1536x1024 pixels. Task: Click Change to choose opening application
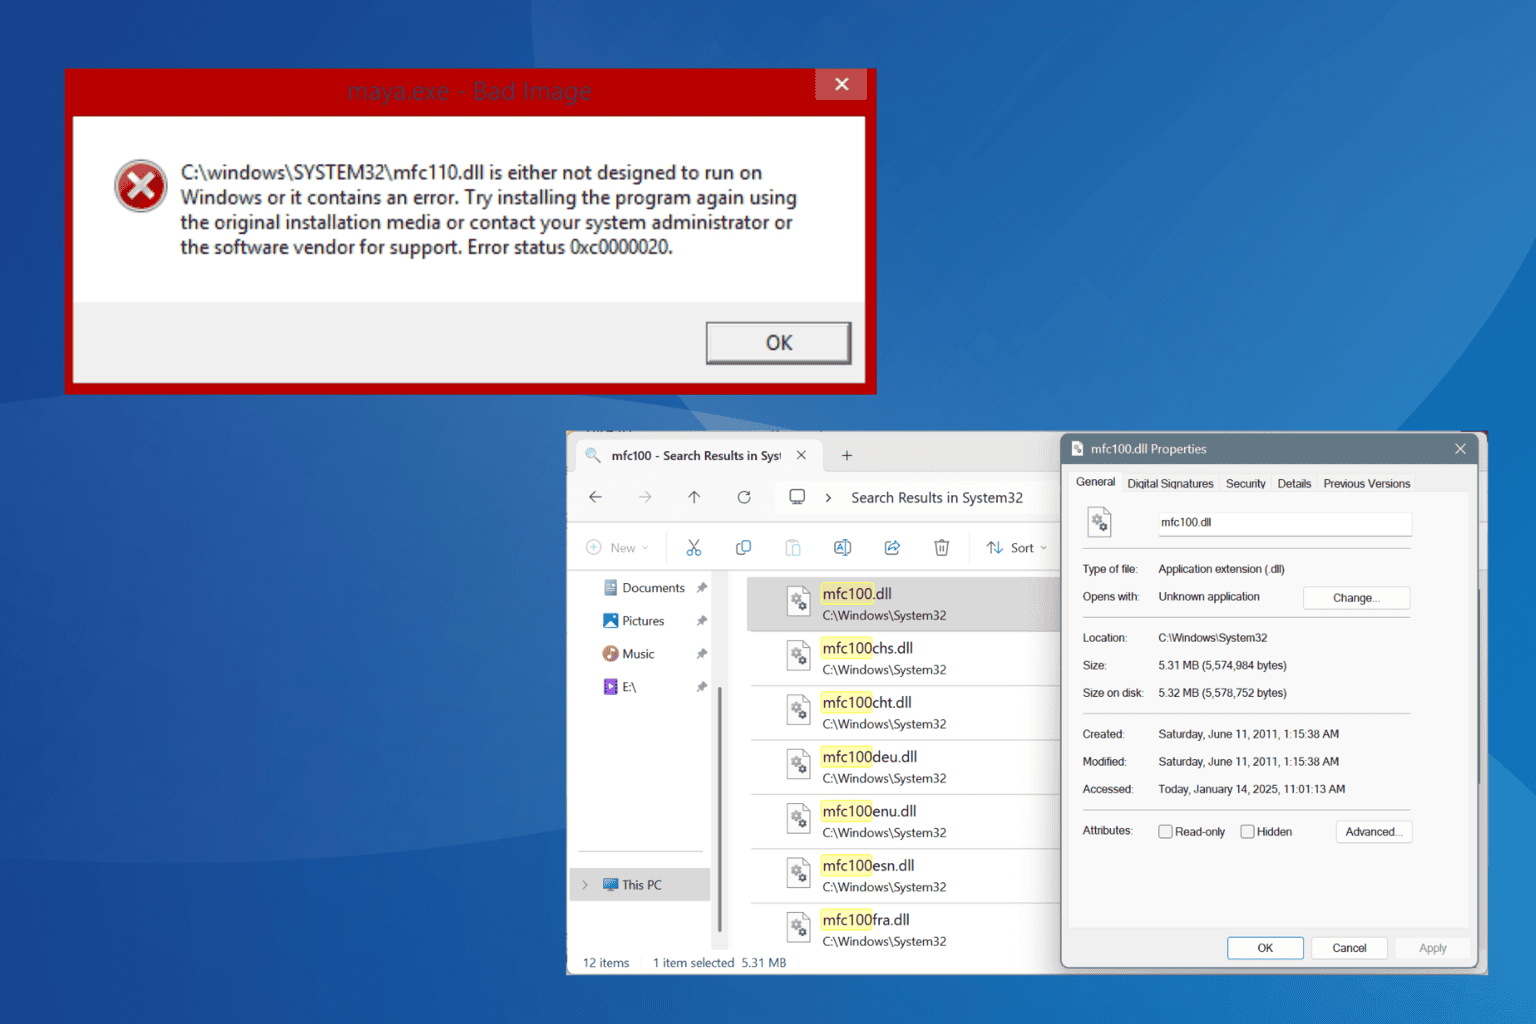tap(1356, 598)
